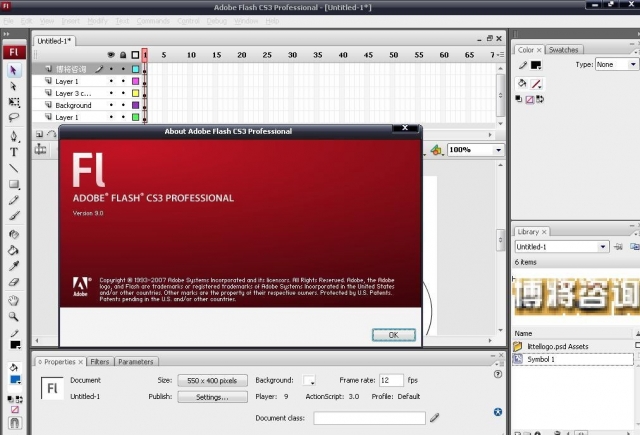Switch to the Parameters tab

coord(136,362)
